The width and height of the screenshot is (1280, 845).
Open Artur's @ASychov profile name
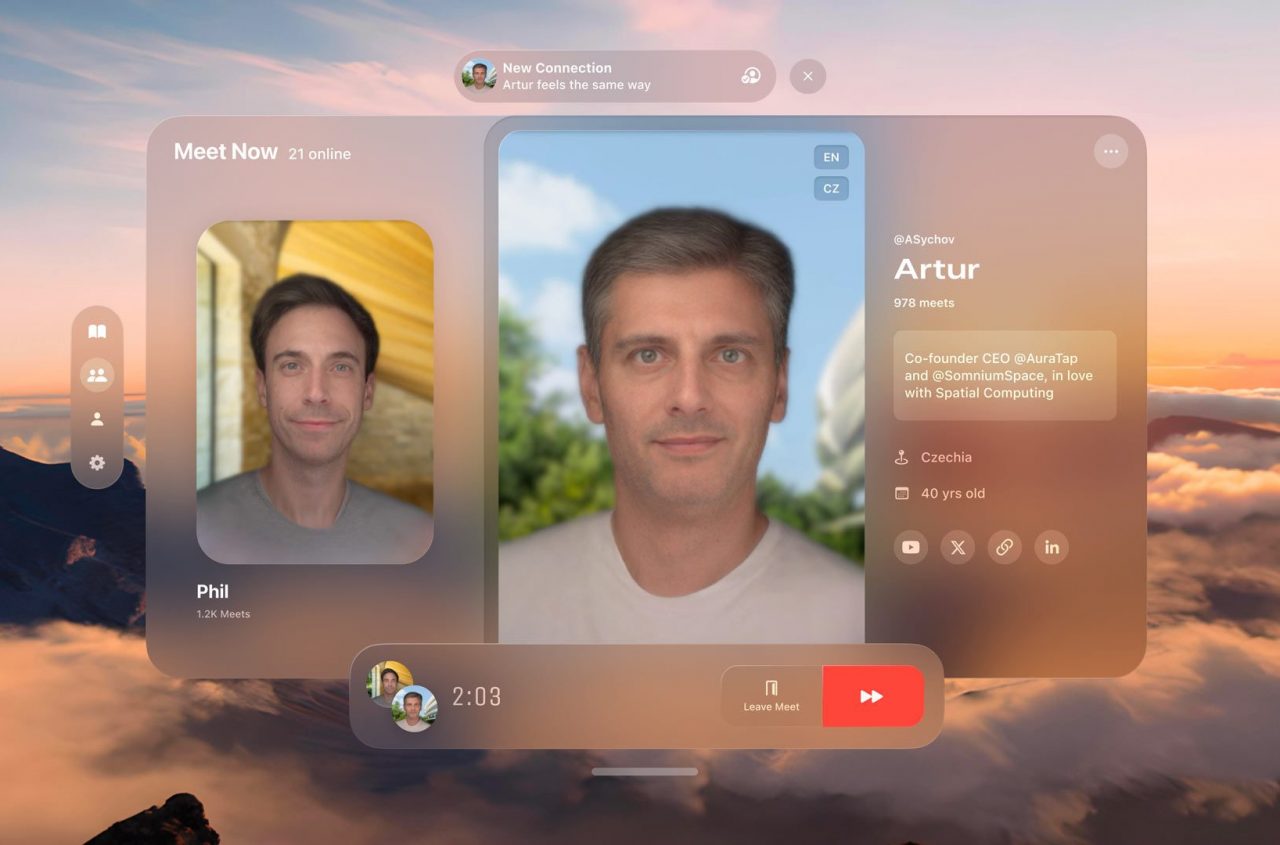point(924,239)
